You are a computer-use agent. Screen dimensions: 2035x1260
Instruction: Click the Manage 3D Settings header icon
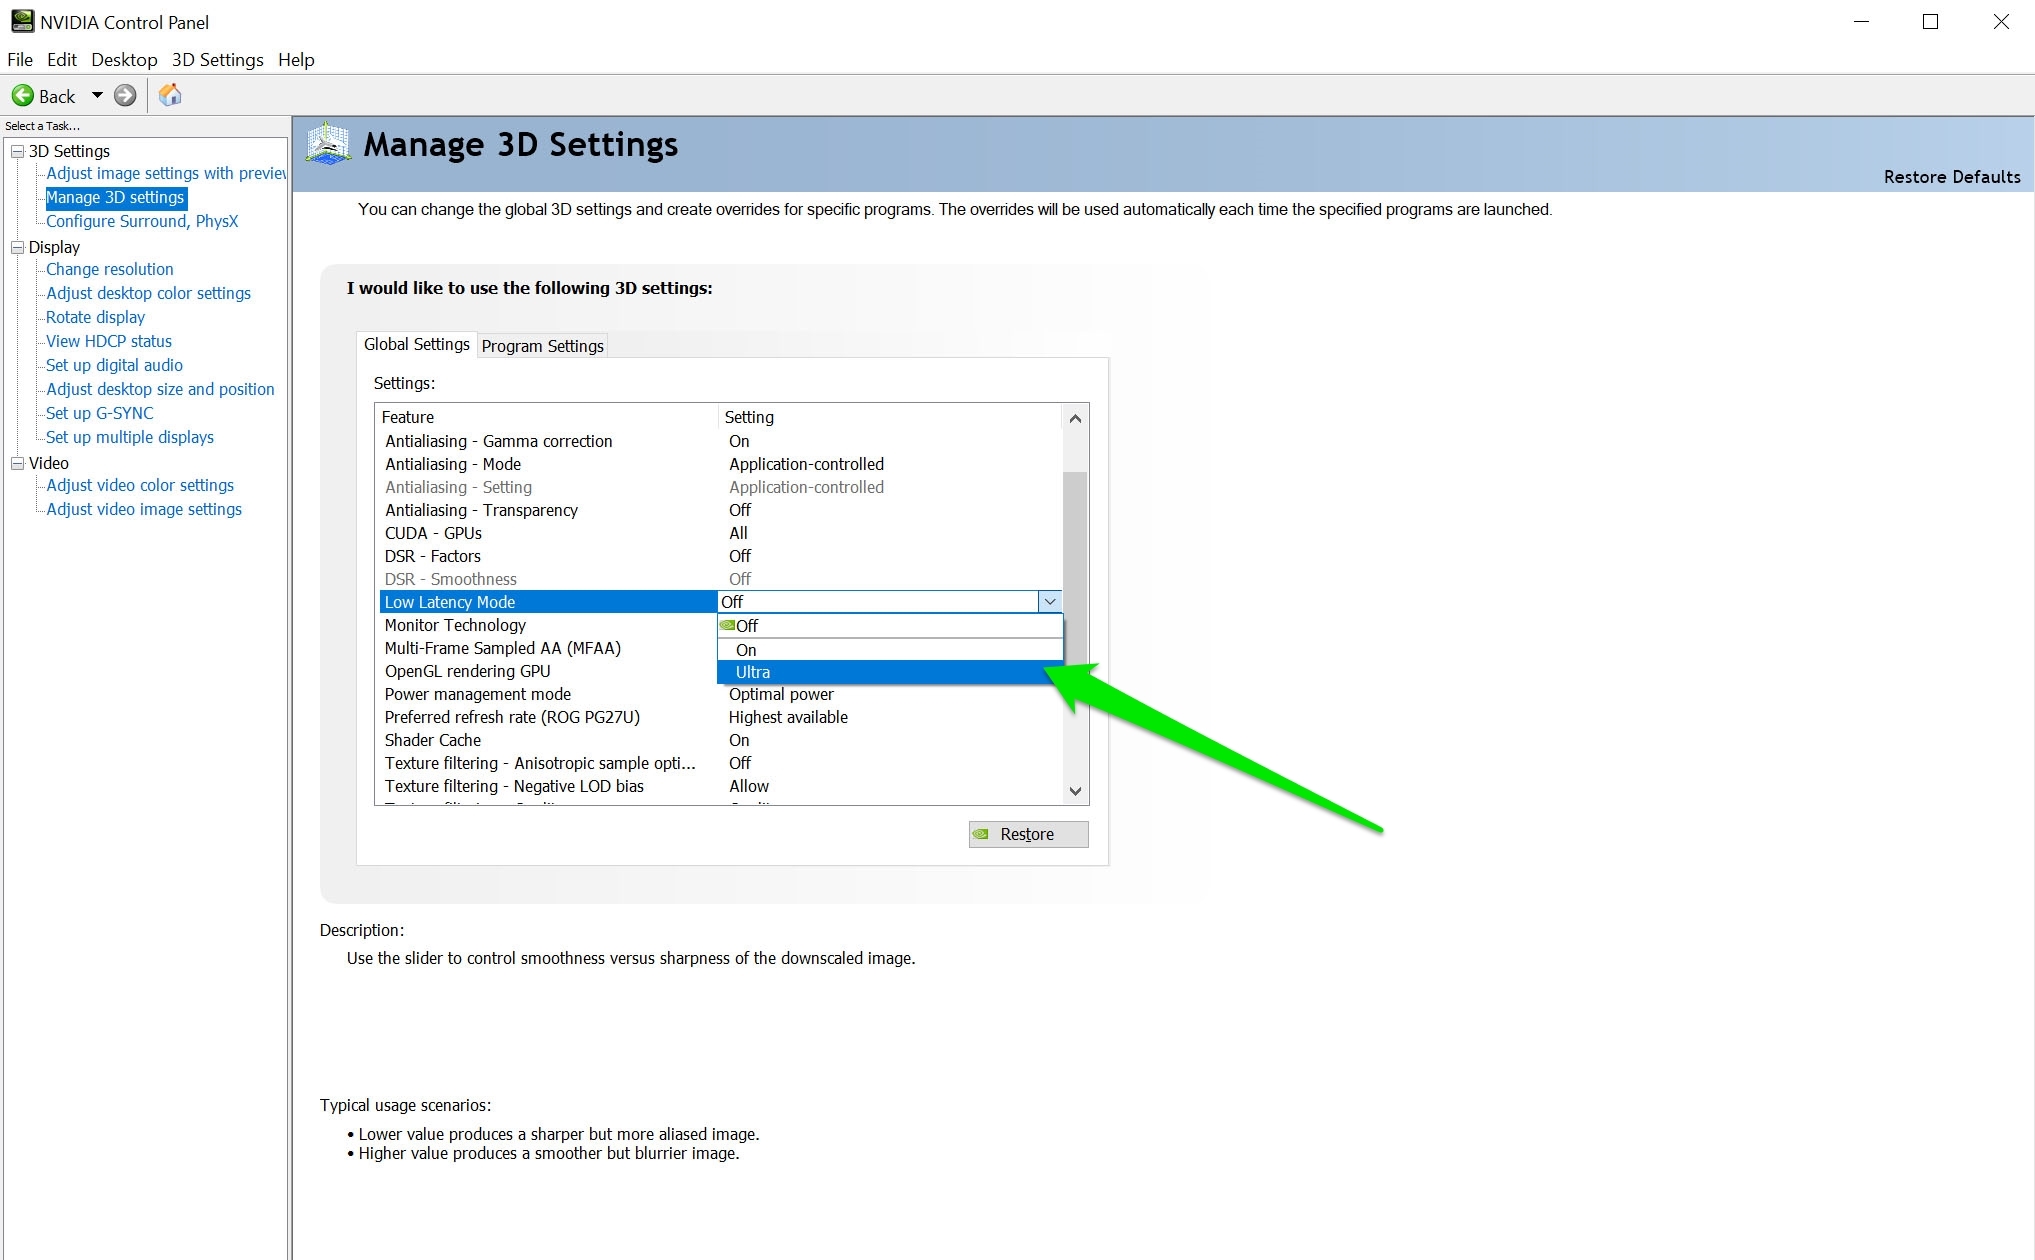[x=328, y=143]
